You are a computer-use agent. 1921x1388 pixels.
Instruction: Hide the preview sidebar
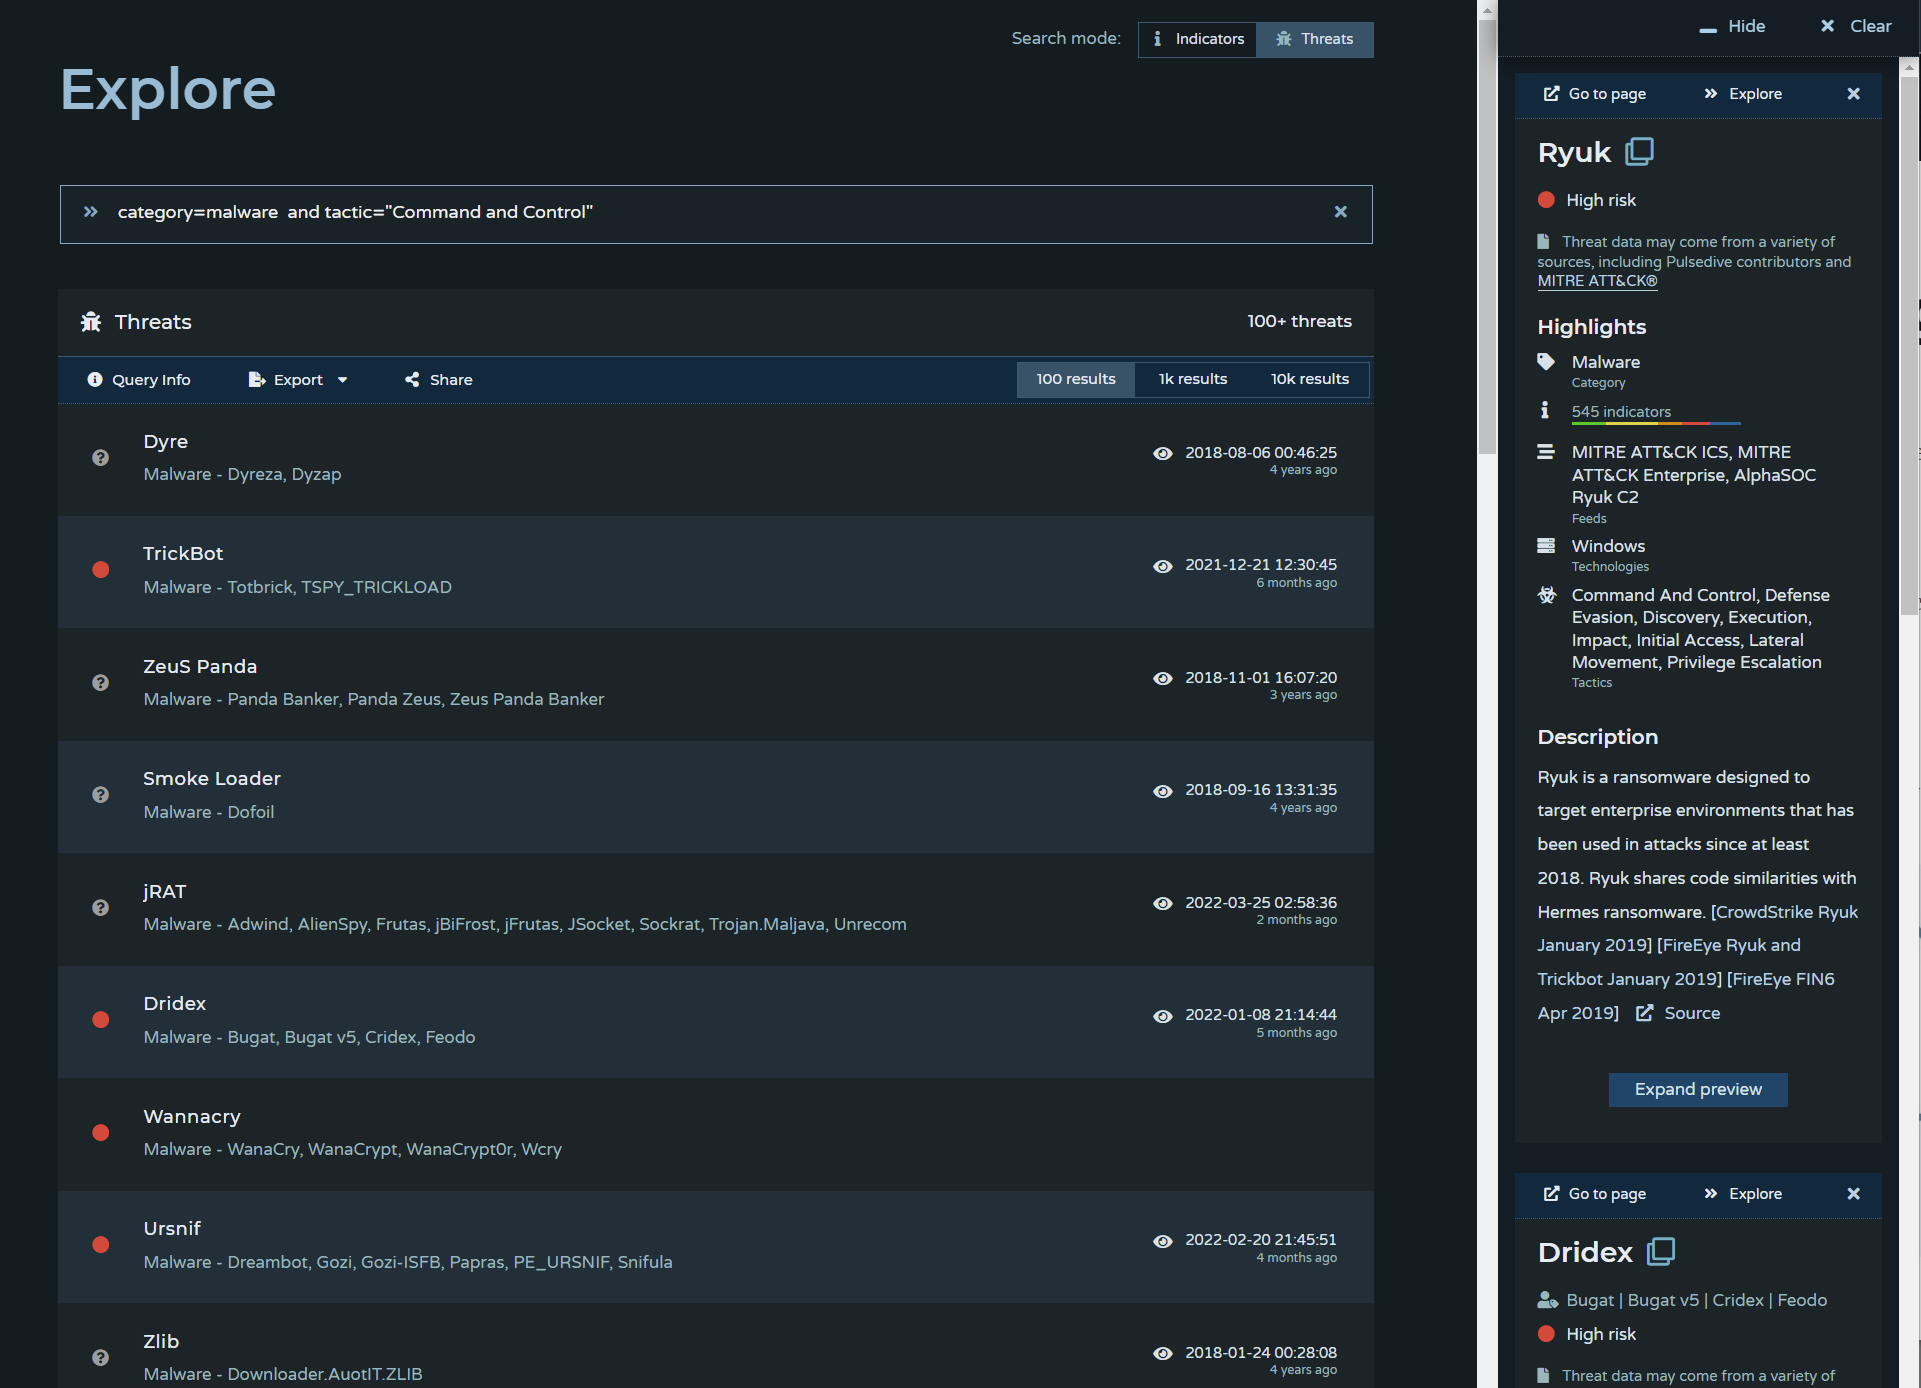1732,27
